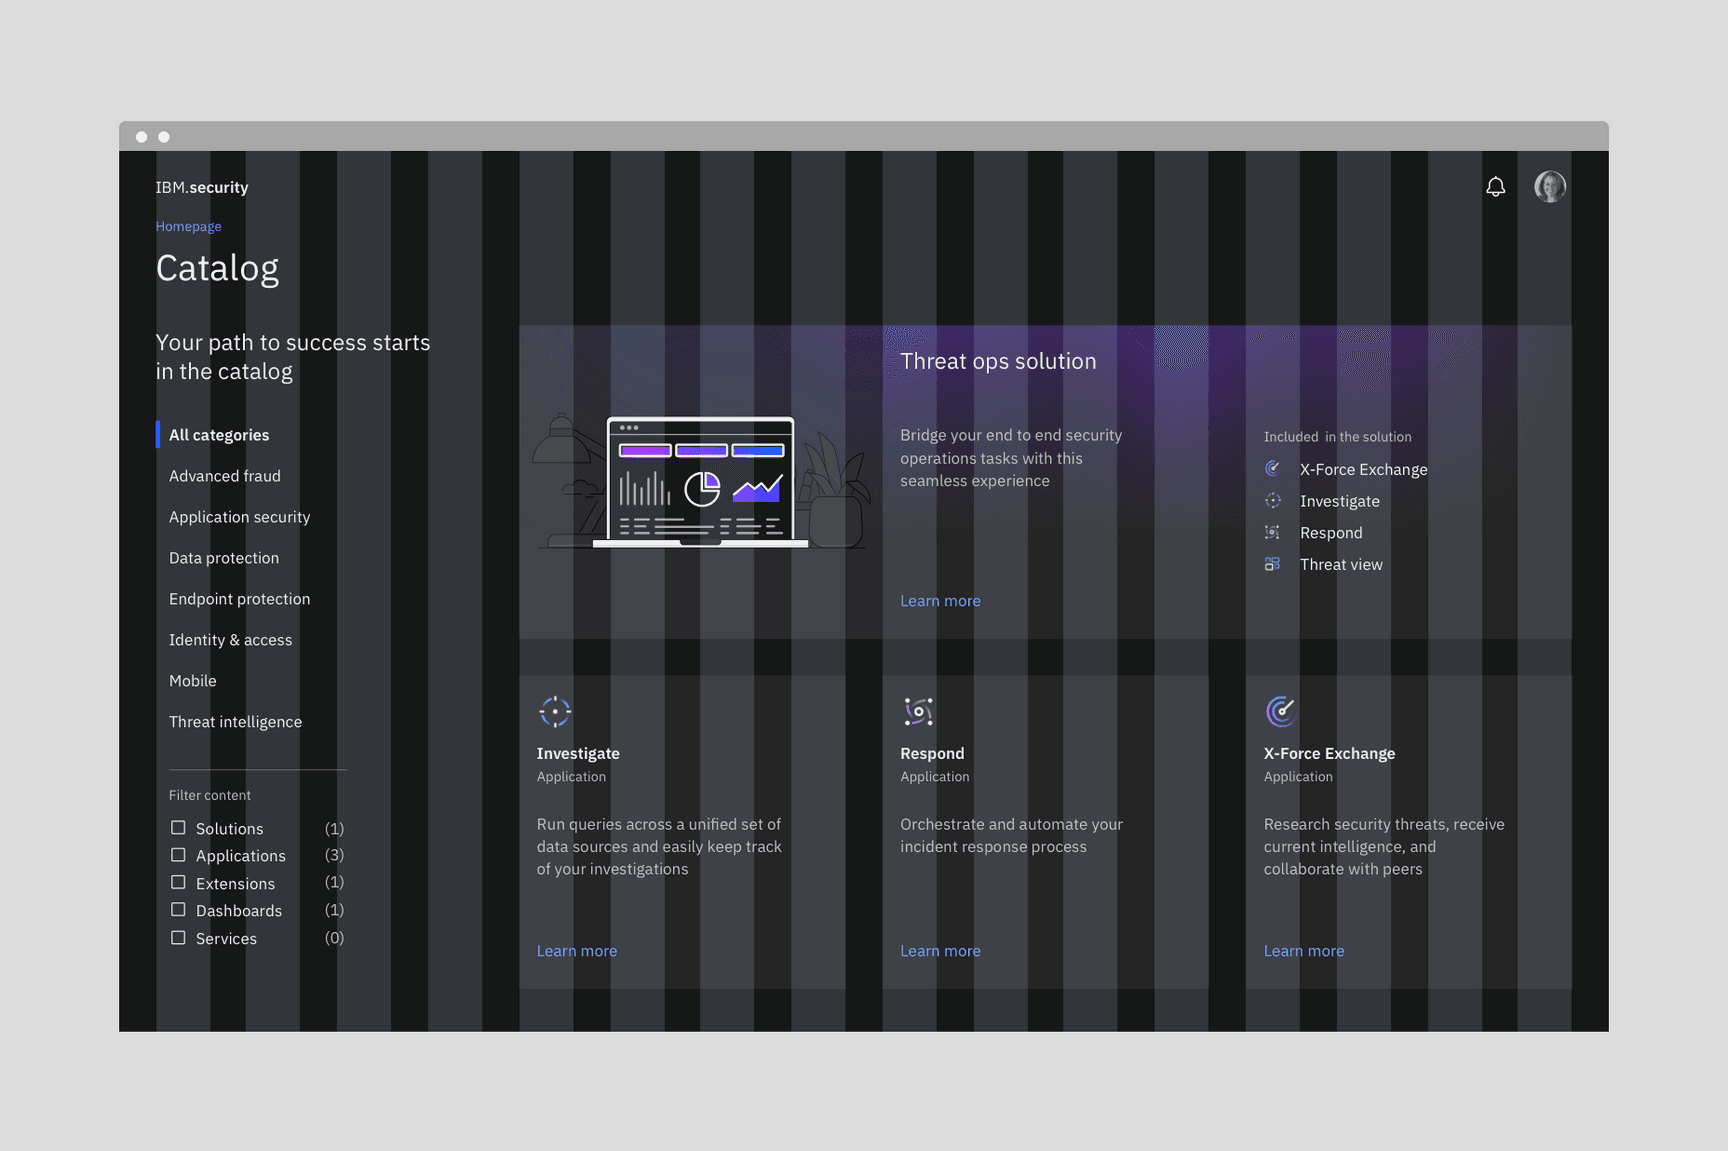Select the X-Force Exchange icon under Included items
Image resolution: width=1728 pixels, height=1151 pixels.
pos(1272,468)
